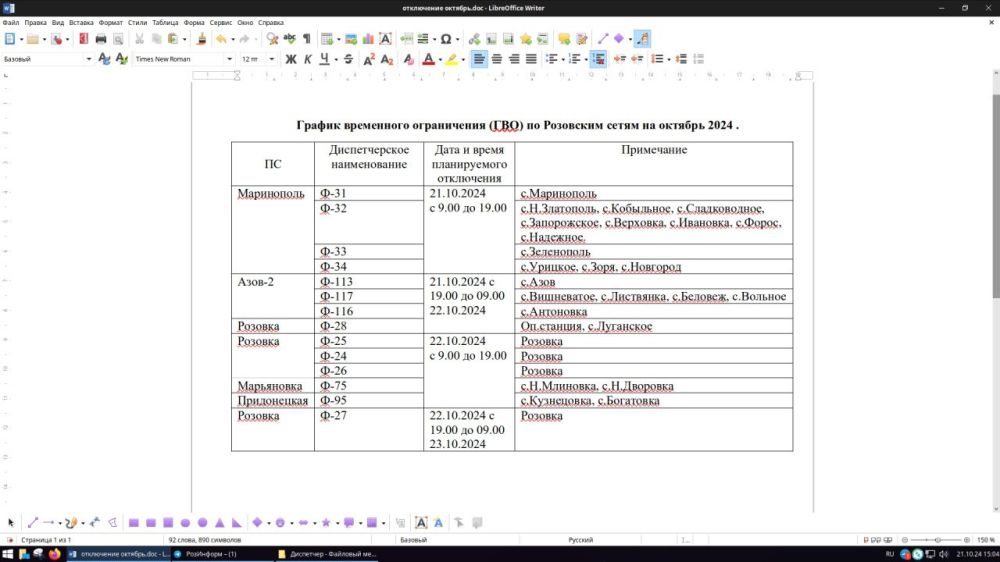This screenshot has height=562, width=1000.
Task: Toggle align right
Action: 514,59
